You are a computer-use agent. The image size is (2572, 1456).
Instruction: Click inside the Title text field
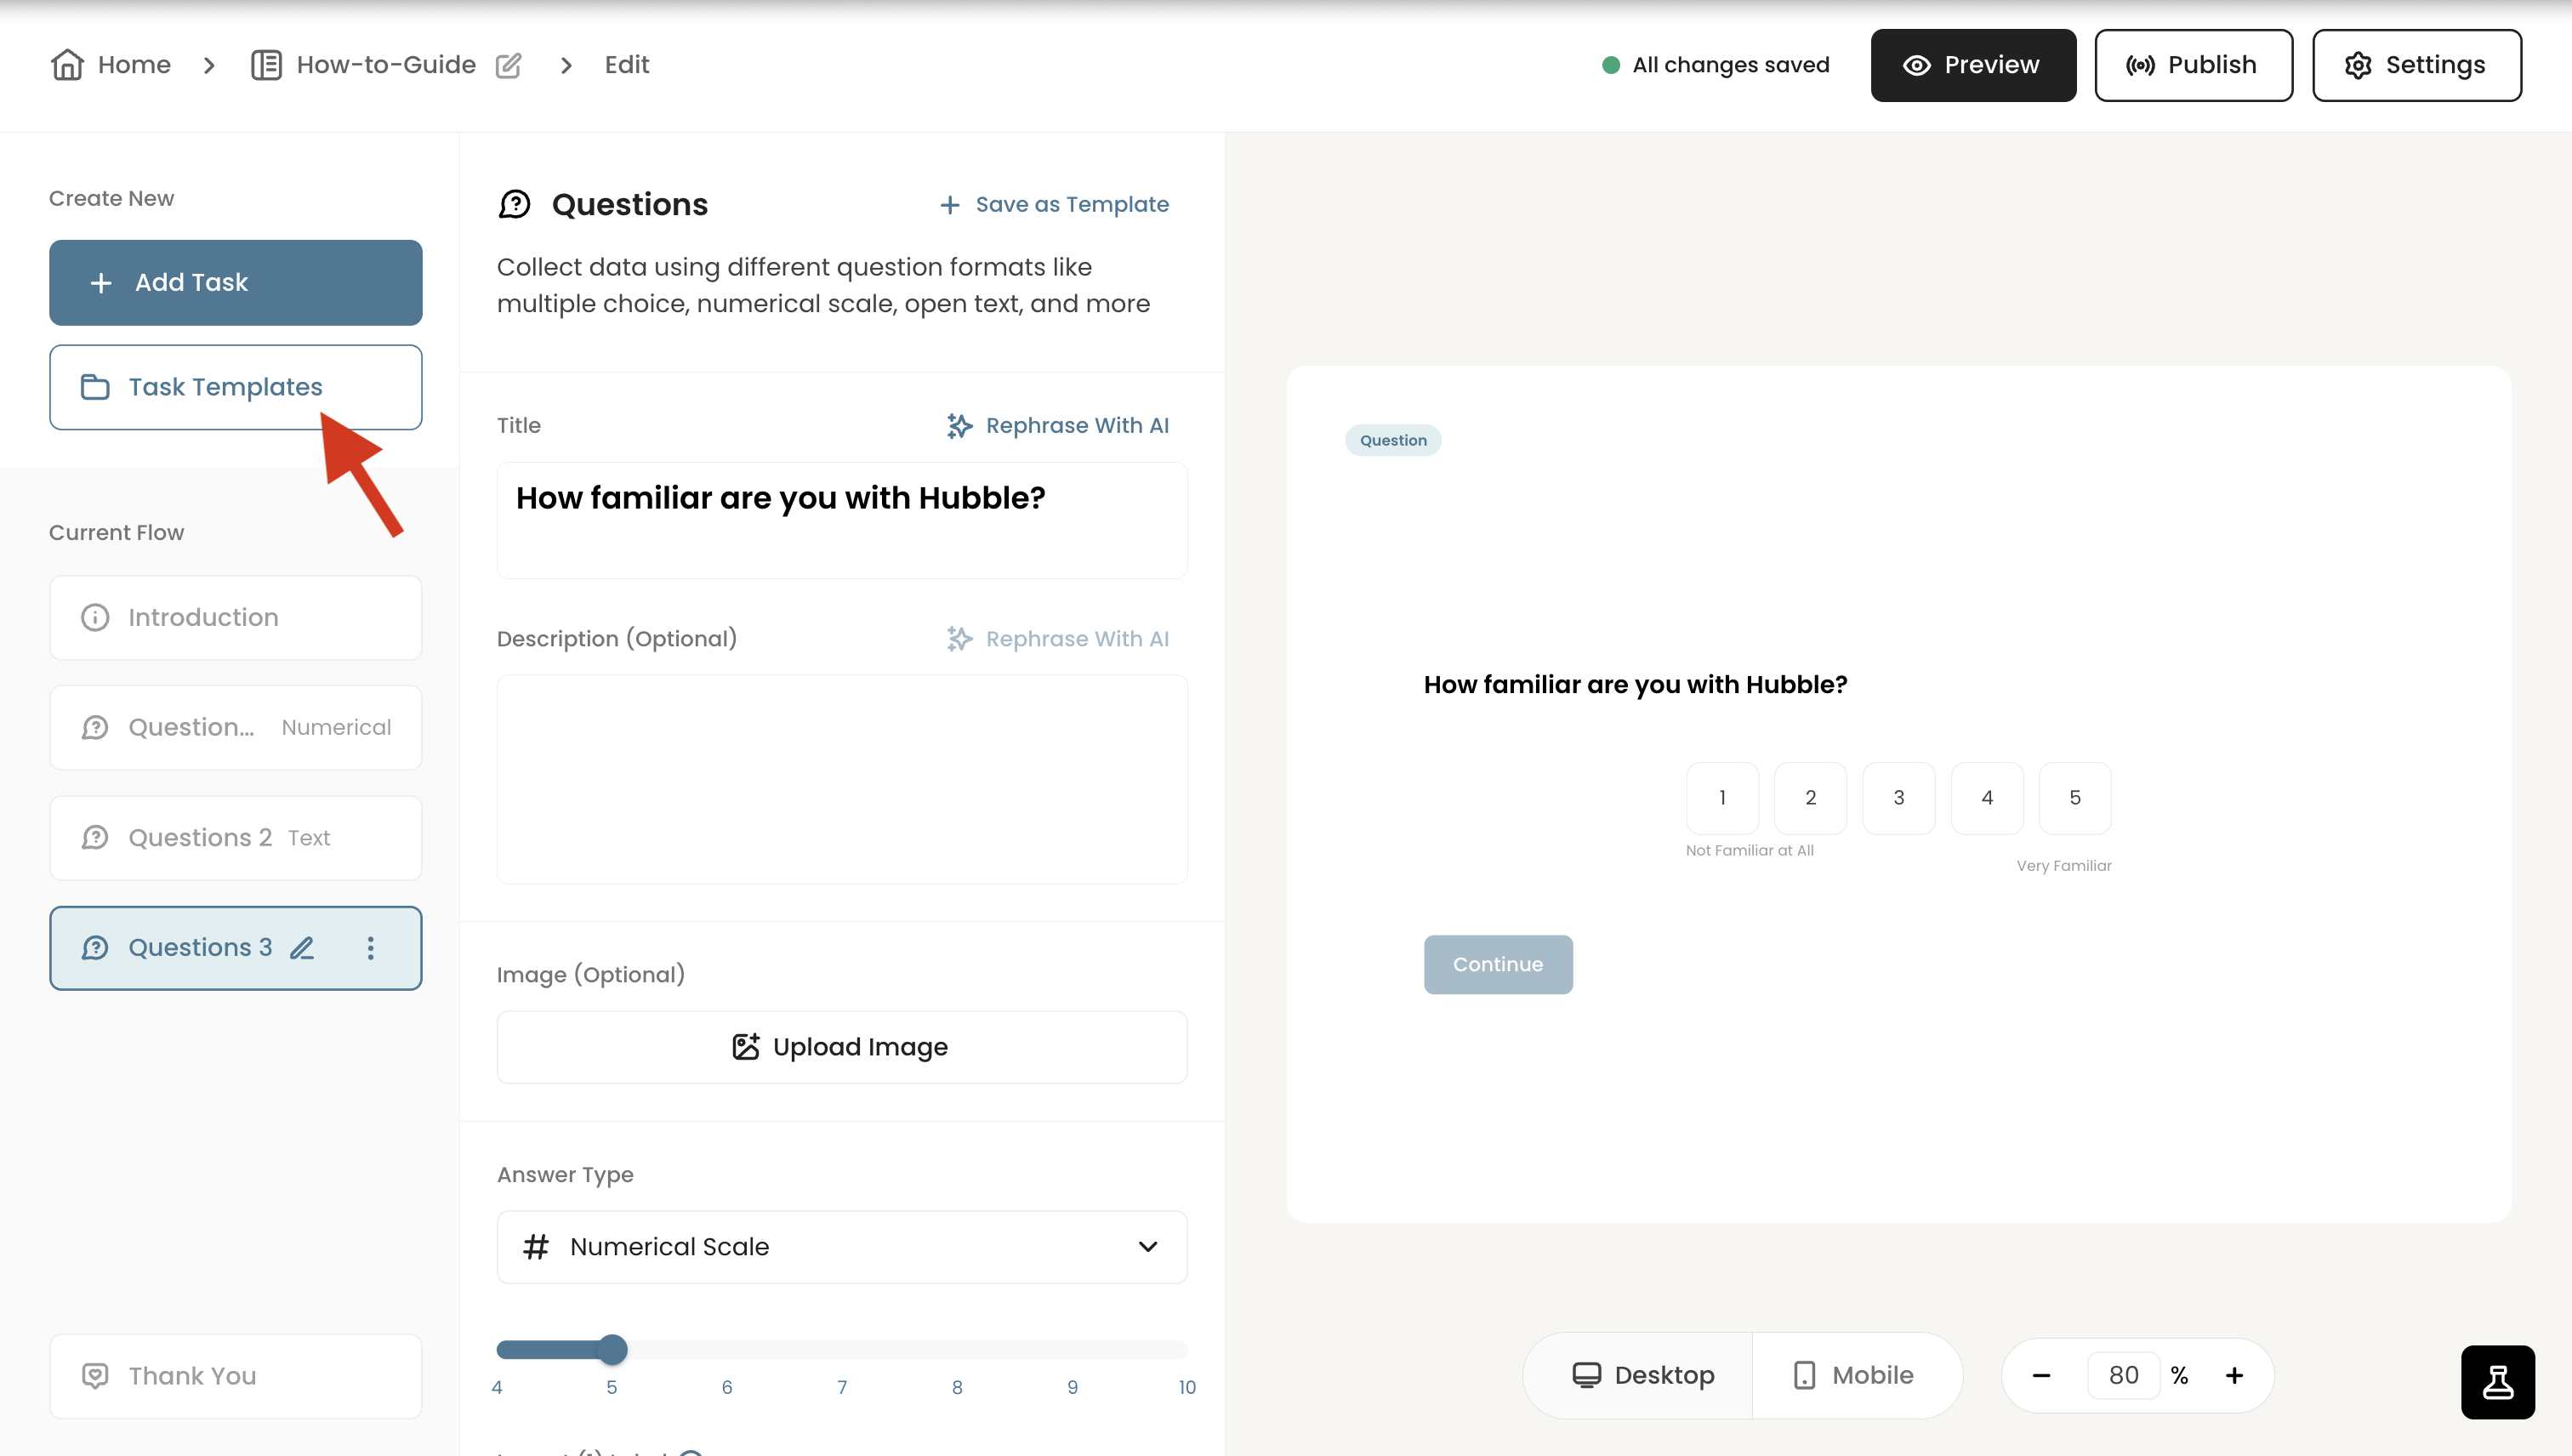point(841,520)
